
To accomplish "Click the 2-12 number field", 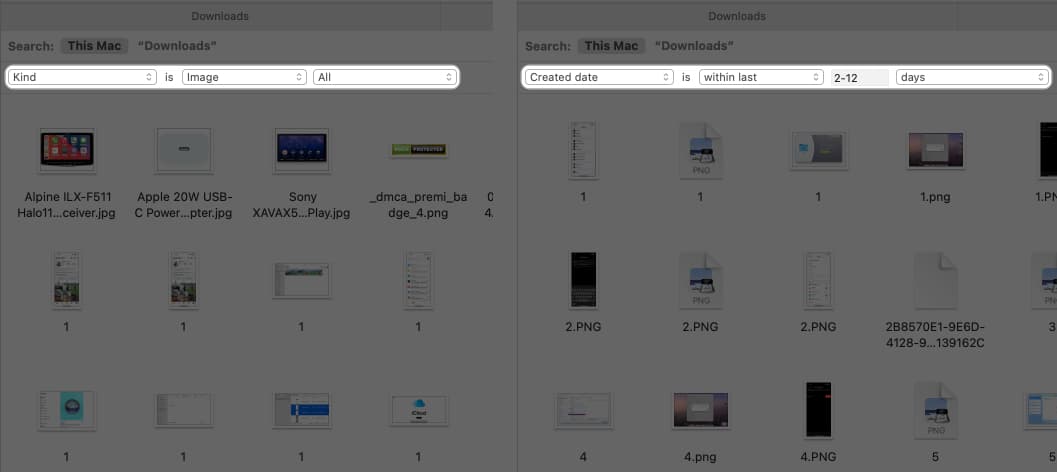I will 859,78.
